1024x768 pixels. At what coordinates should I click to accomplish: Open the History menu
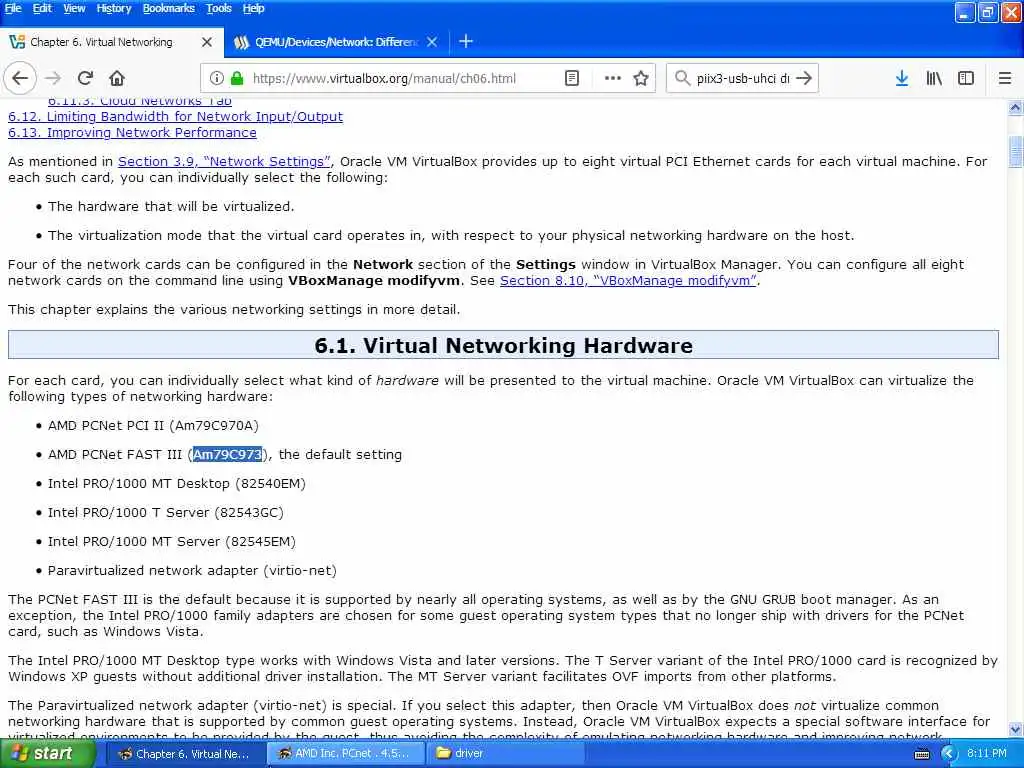114,8
